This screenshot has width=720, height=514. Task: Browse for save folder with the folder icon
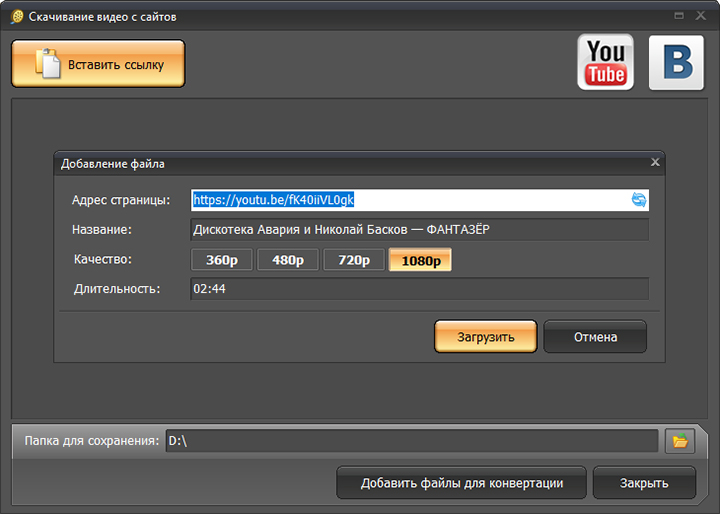pos(680,441)
